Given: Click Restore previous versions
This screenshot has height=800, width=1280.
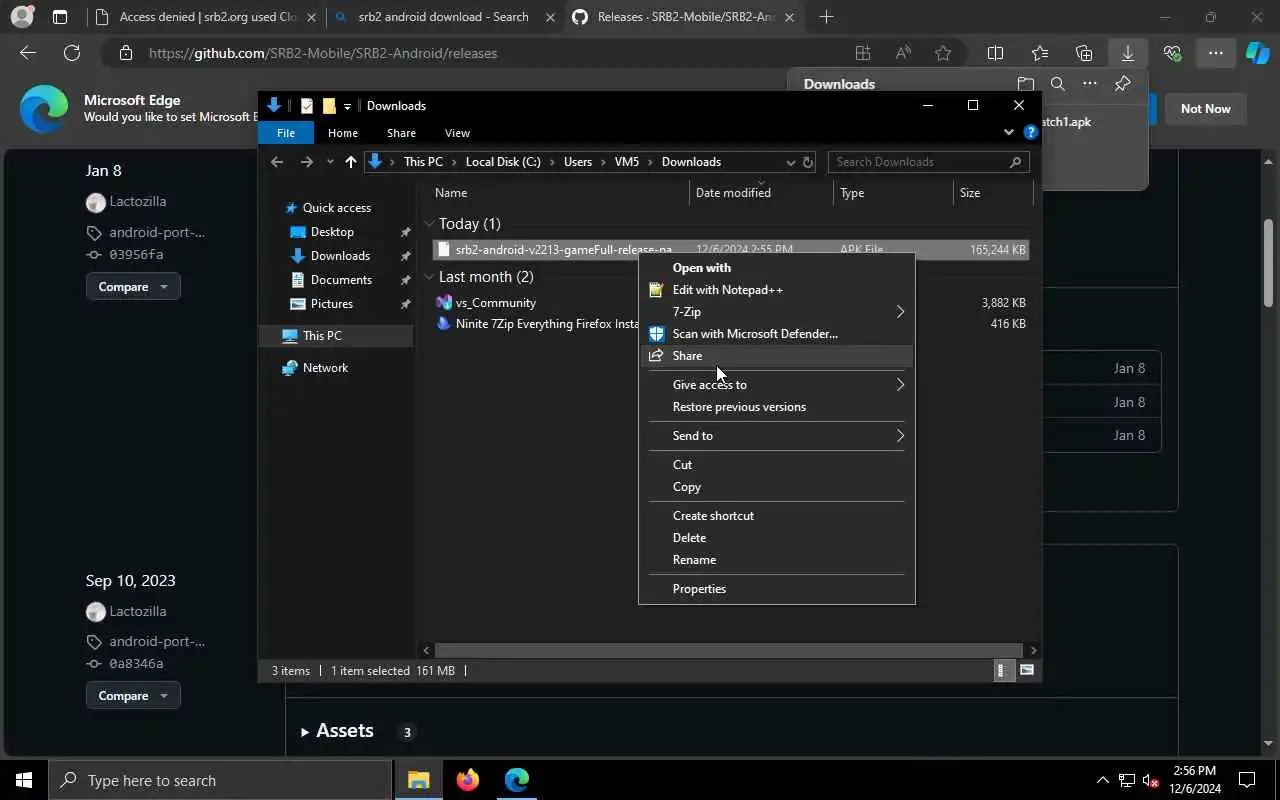Looking at the screenshot, I should point(776,407).
